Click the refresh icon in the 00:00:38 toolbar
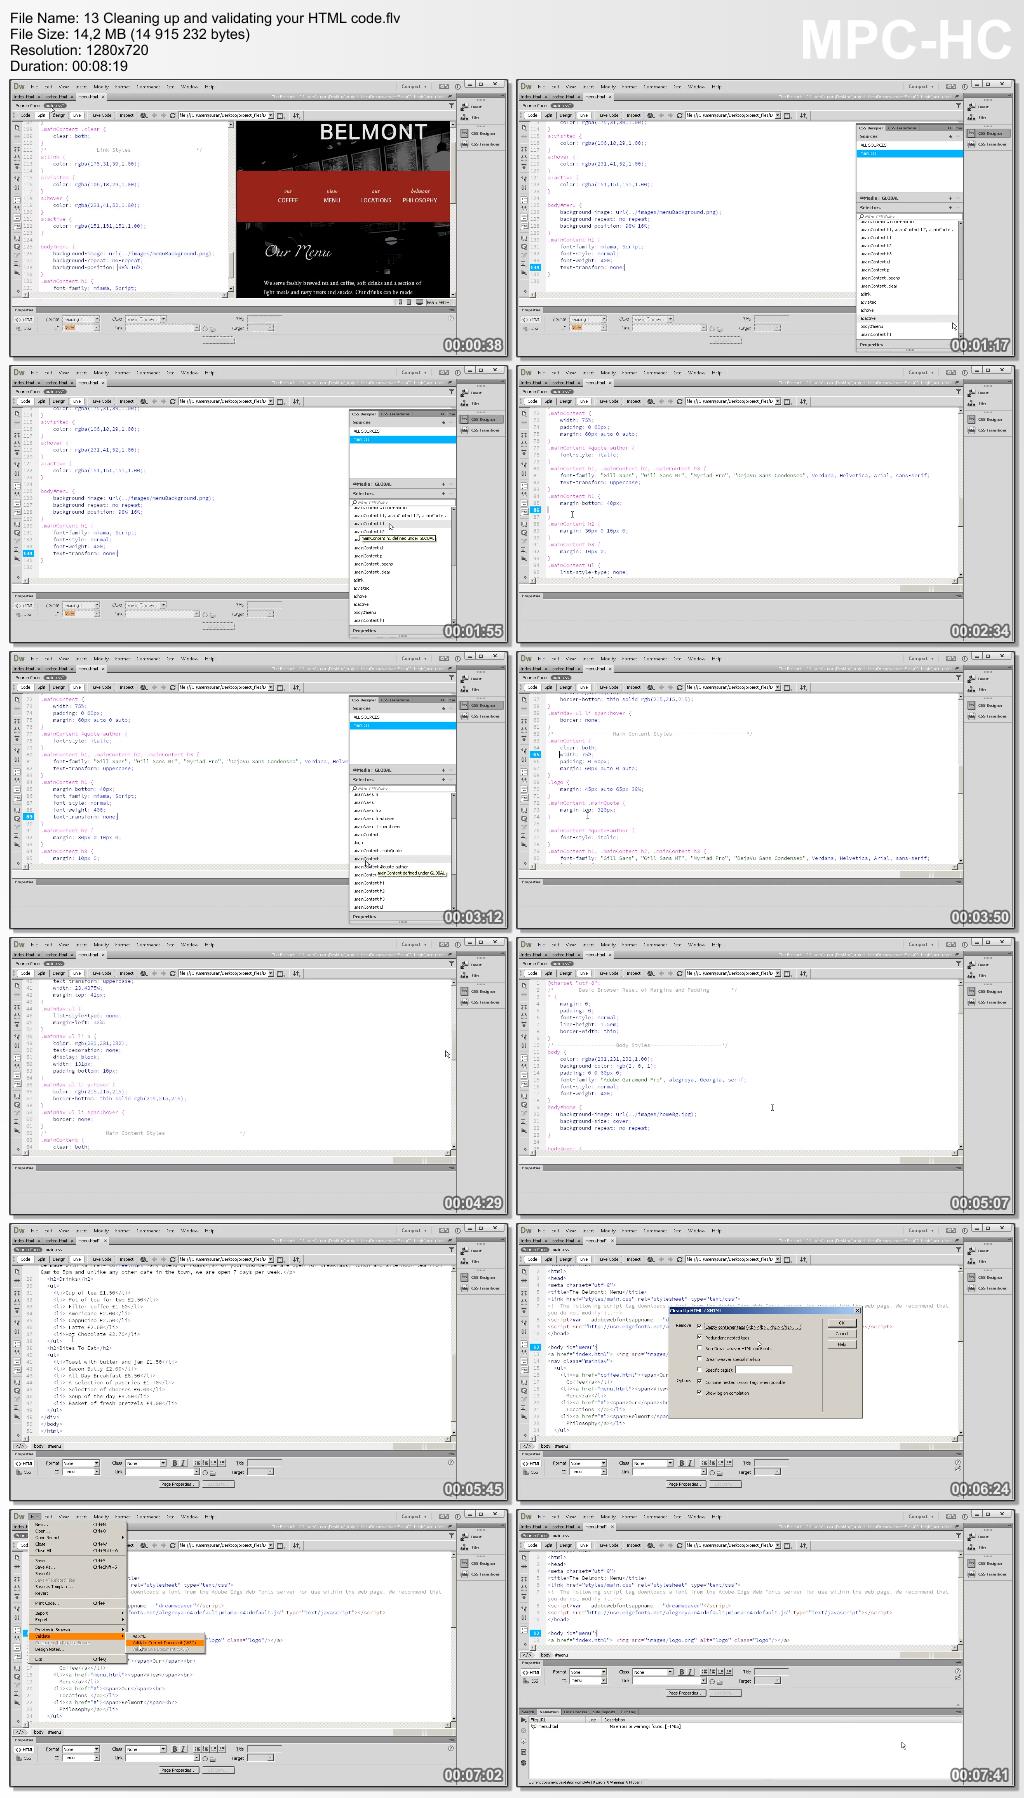 pyautogui.click(x=172, y=115)
